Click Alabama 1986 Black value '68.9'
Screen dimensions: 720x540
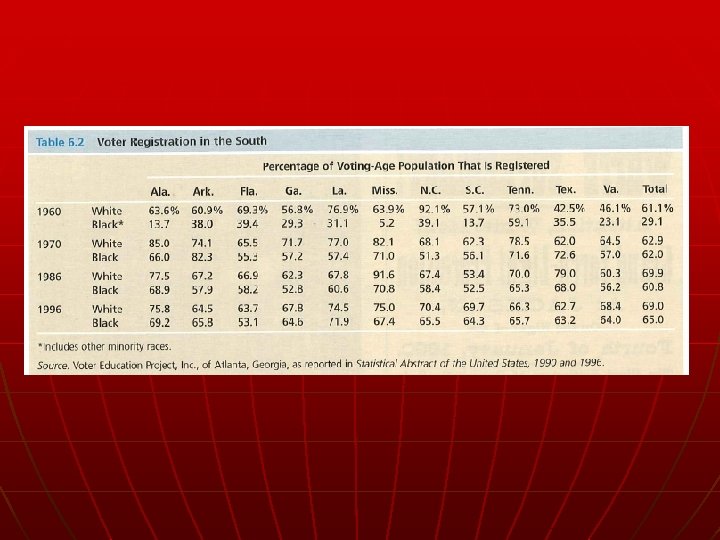(159, 290)
